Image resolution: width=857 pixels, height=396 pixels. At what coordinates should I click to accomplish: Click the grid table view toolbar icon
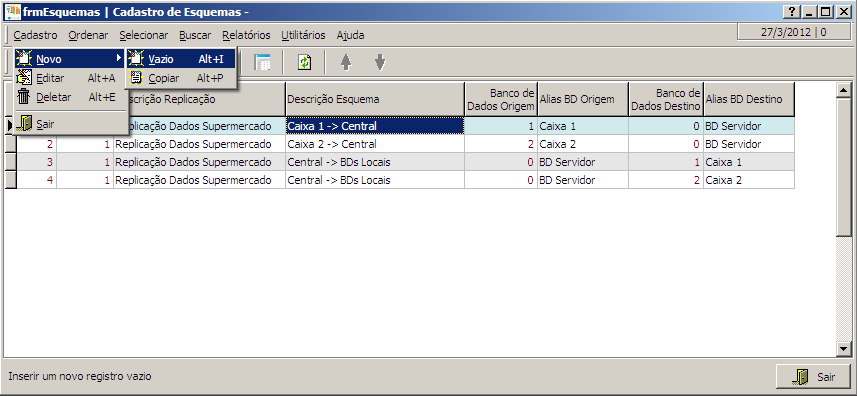263,62
